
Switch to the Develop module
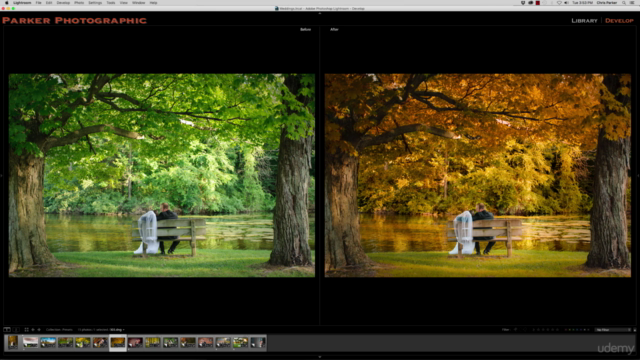619,20
